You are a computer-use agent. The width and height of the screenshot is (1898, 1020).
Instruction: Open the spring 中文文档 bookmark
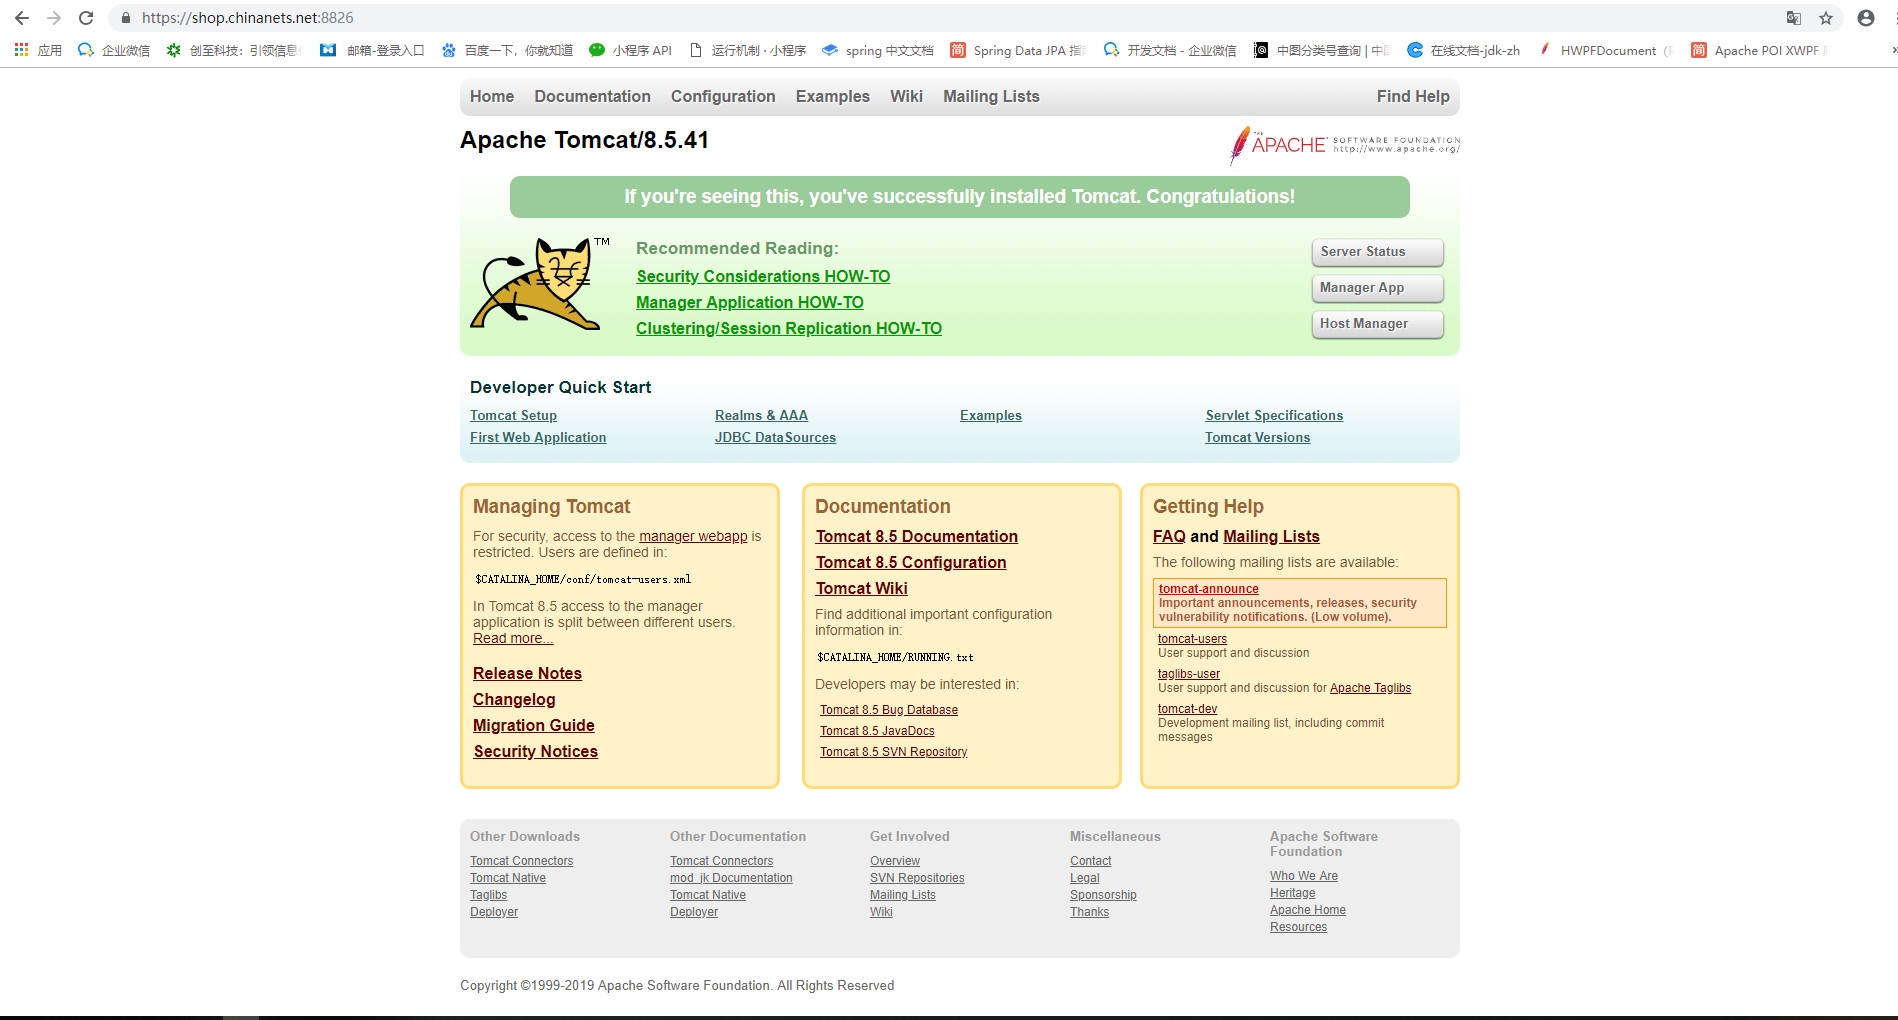878,50
